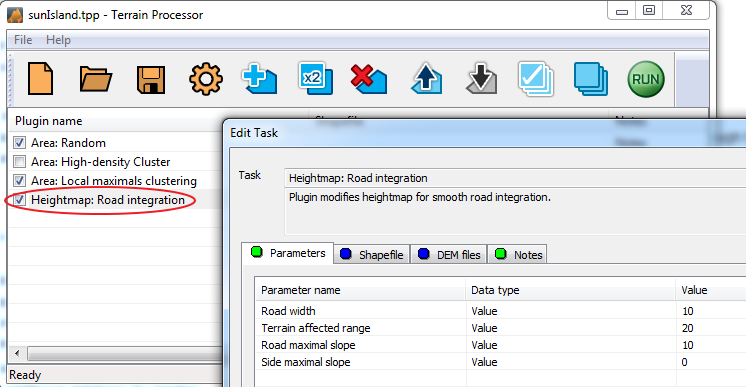Select Area: Local maximals clustering row
Screen dimensions: 746x387
(116, 180)
